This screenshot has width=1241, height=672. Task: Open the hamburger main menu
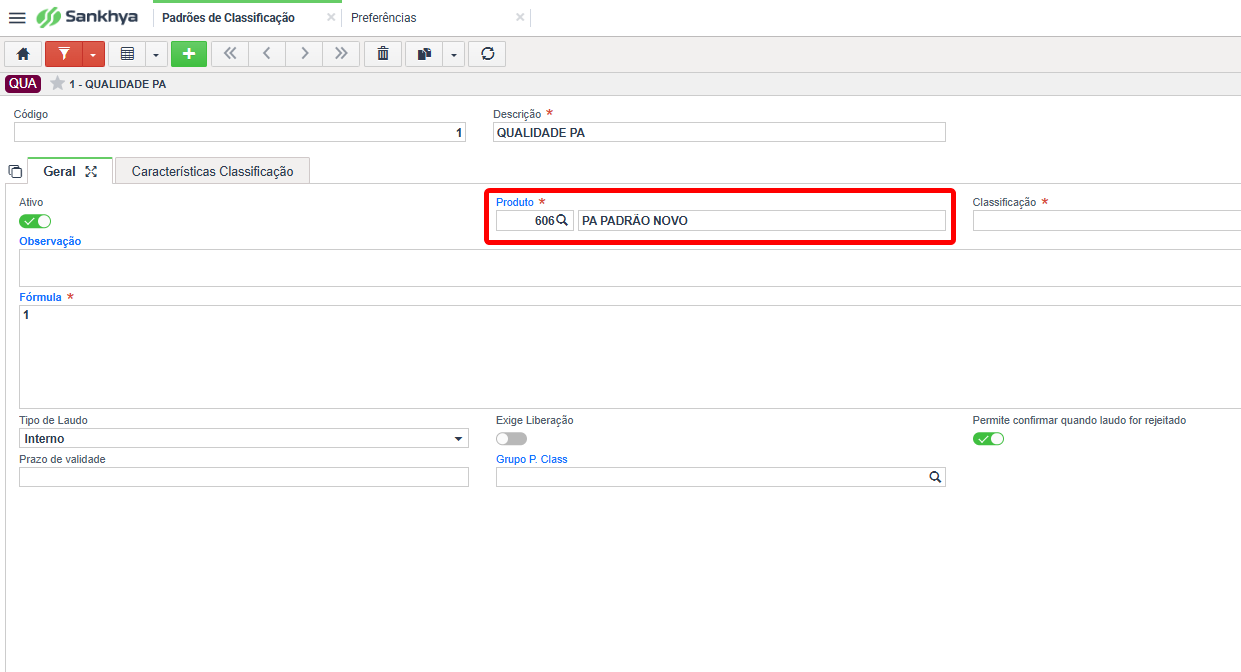[17, 18]
